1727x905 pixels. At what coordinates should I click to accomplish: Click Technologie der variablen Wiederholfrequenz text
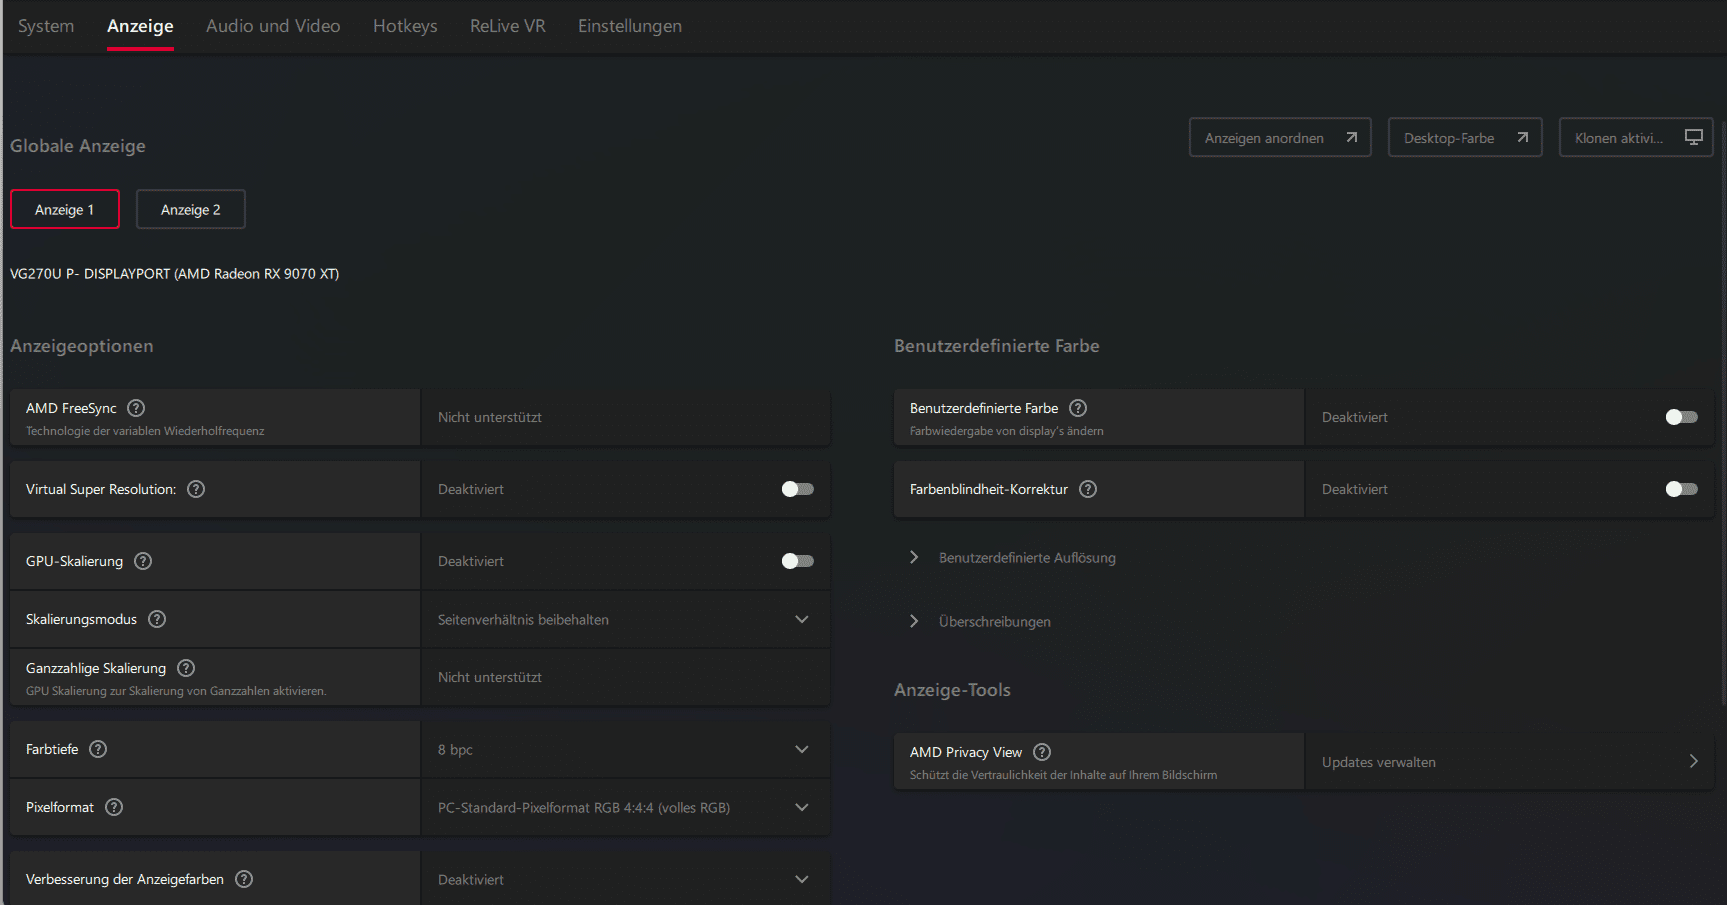145,431
